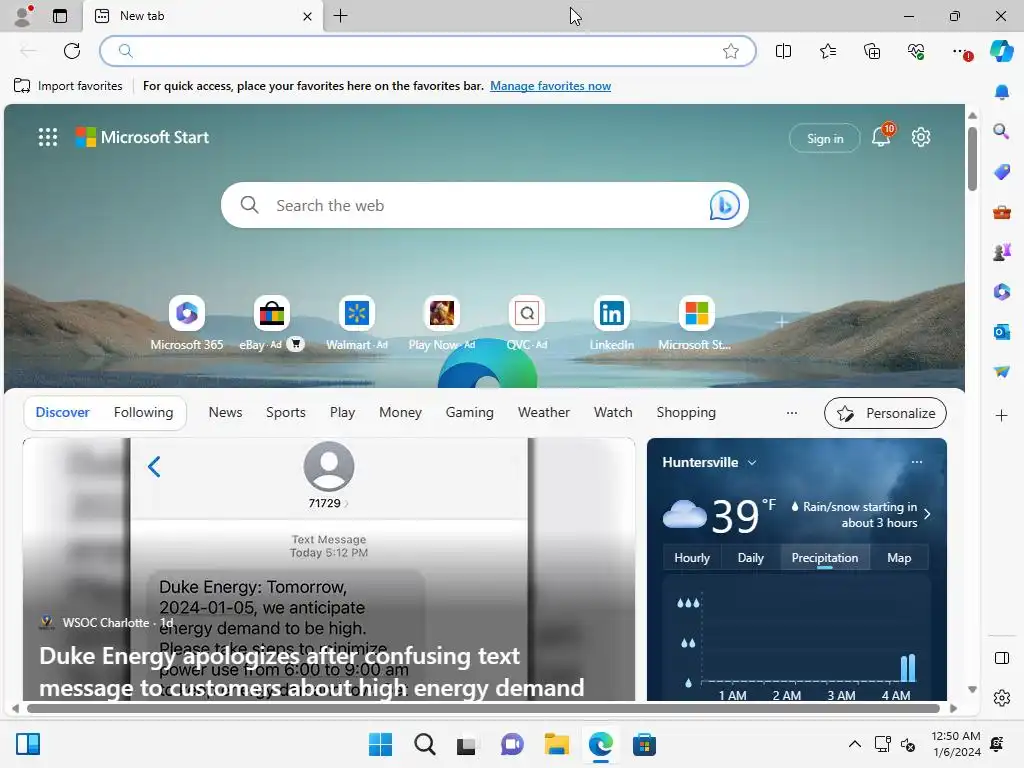Open Duke Energy news headline

tap(312, 671)
